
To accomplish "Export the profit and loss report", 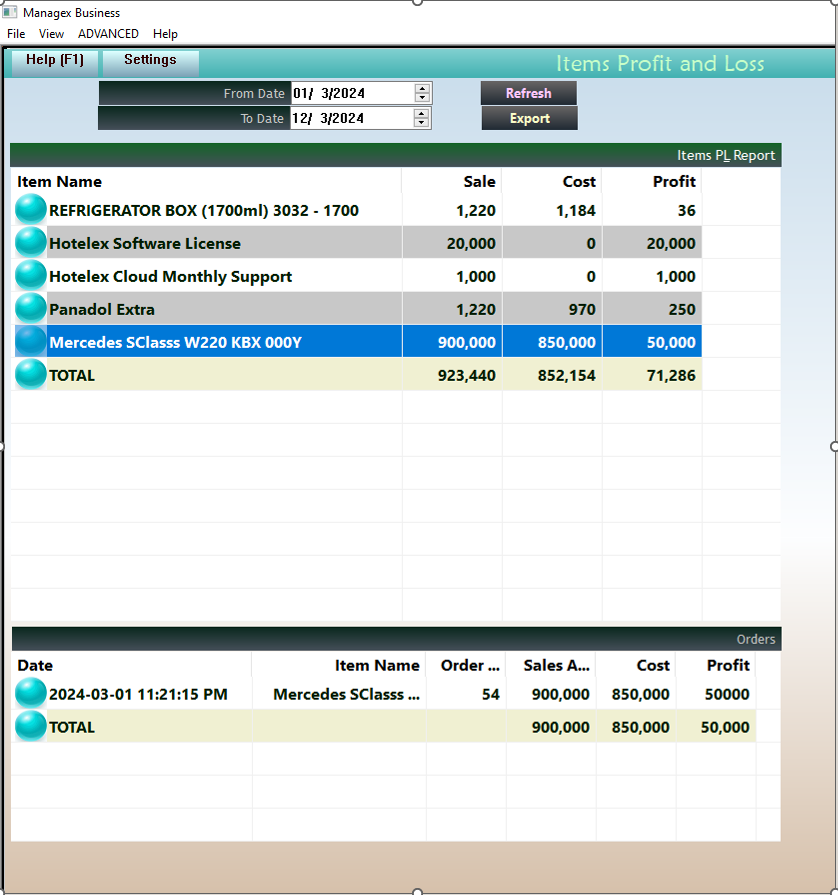I will 529,118.
